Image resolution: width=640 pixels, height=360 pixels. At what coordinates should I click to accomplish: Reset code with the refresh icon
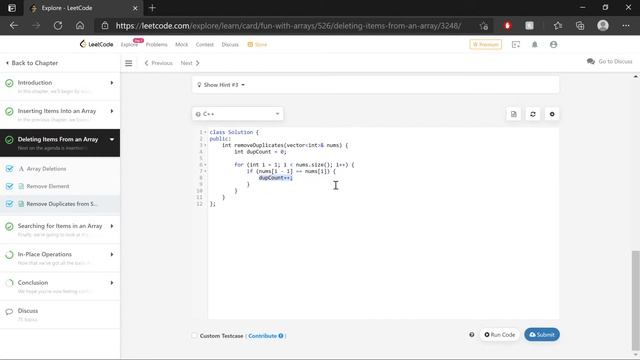point(533,114)
